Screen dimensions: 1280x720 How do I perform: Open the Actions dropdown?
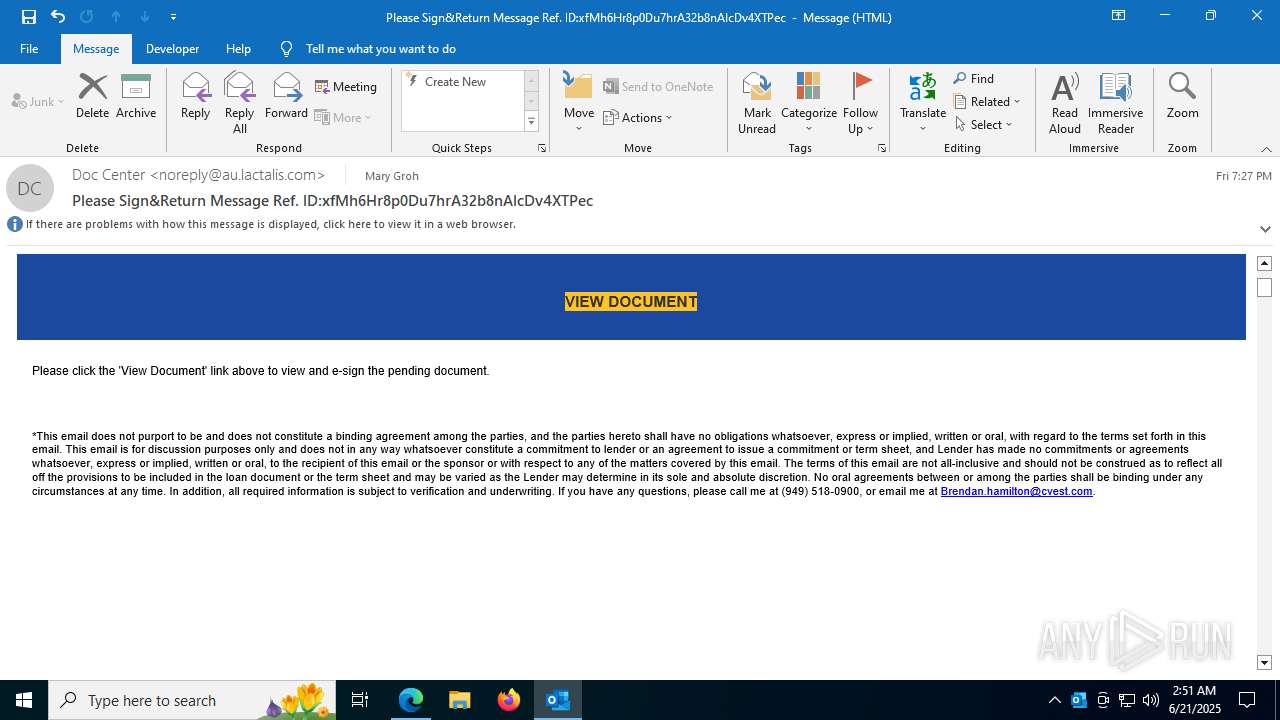click(638, 117)
